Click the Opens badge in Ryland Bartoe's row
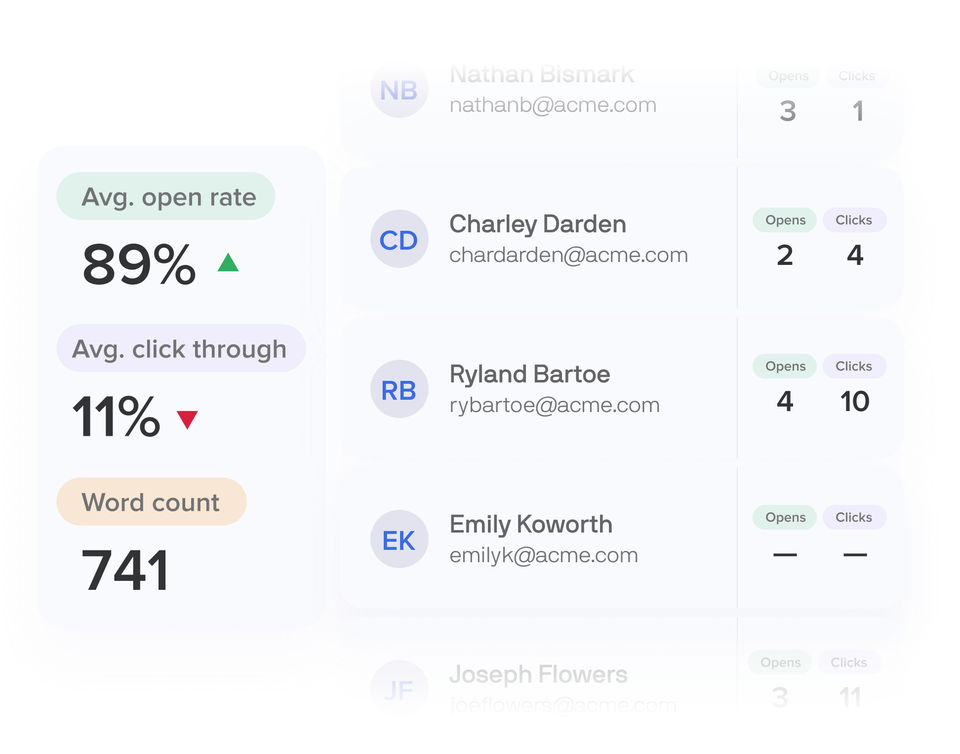This screenshot has width=960, height=754. point(785,366)
